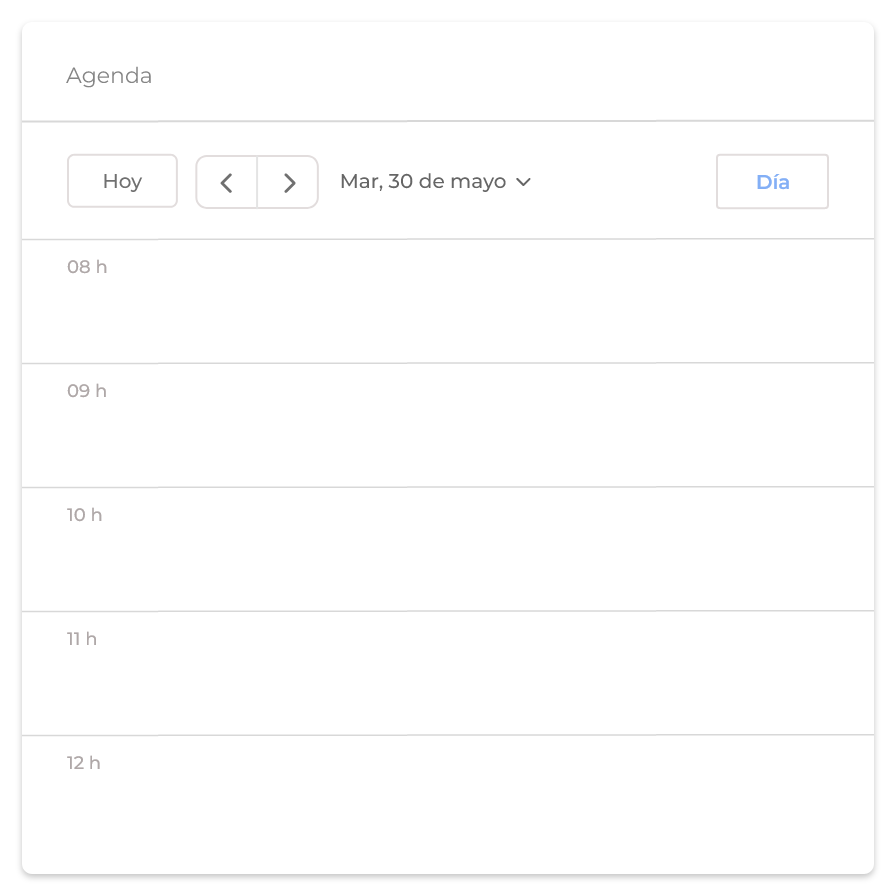Click the "10 h" hour label
896x896 pixels.
85,515
